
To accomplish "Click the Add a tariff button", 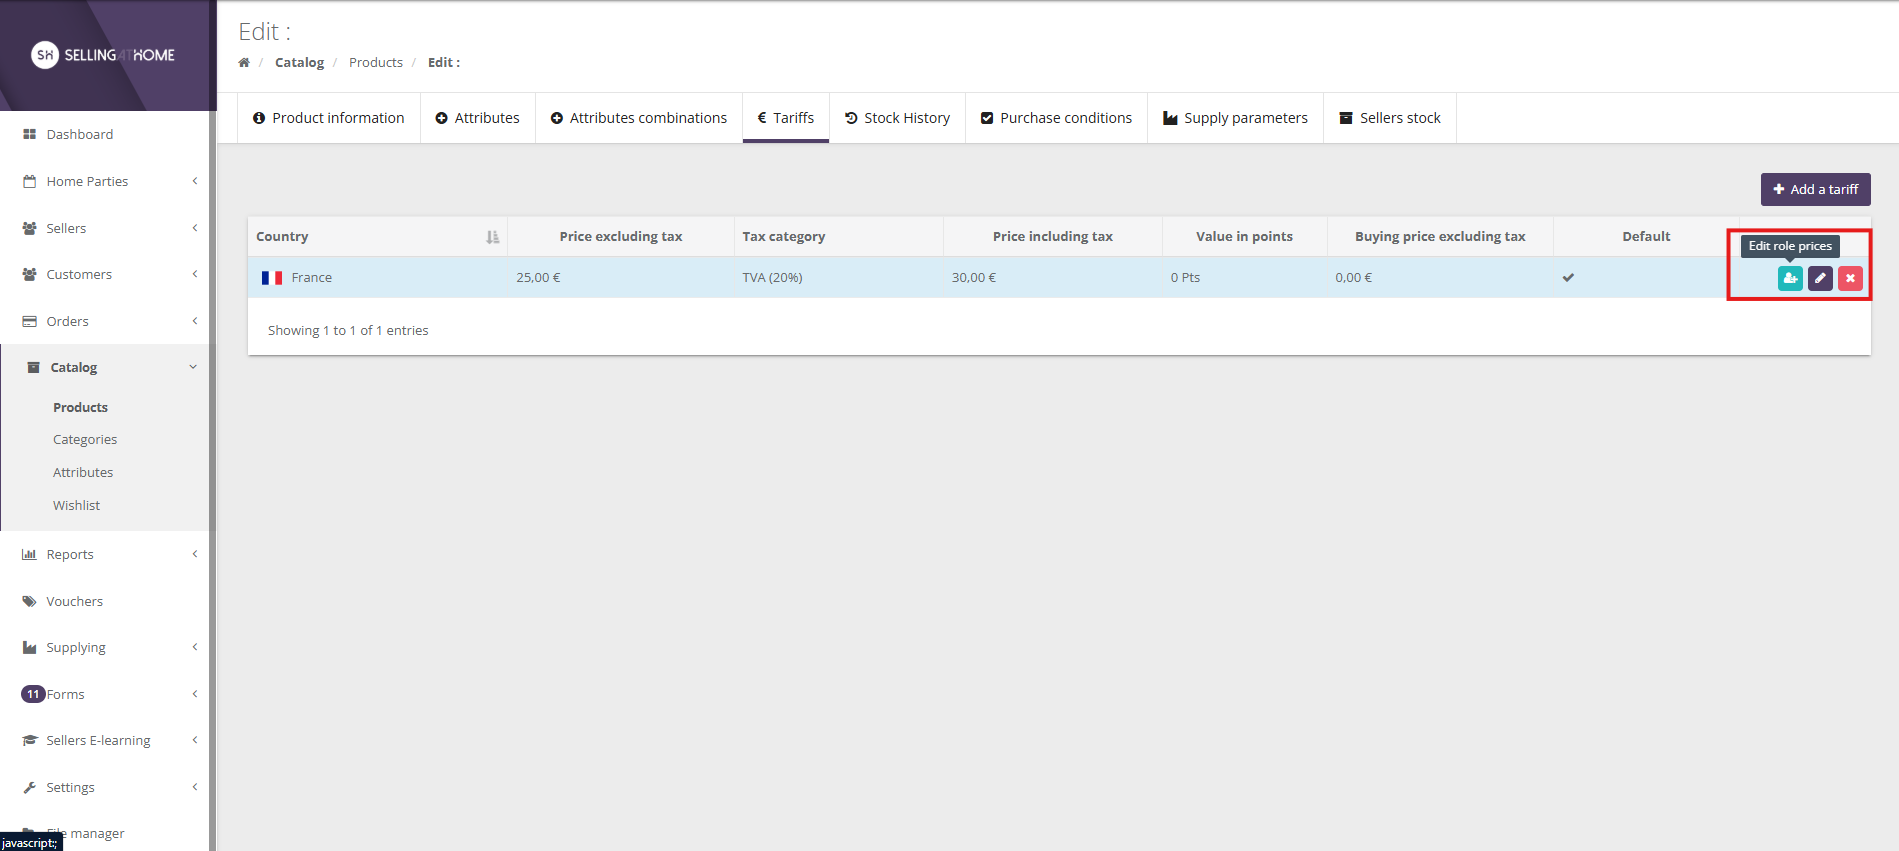I will click(x=1815, y=189).
